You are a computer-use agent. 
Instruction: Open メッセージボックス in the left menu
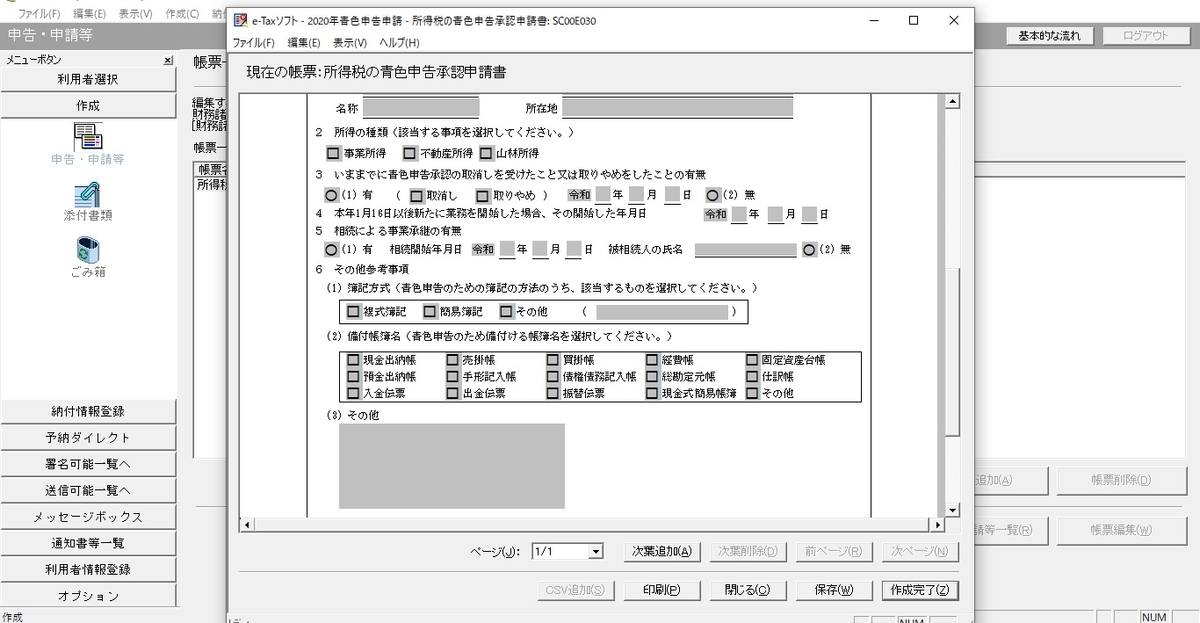pos(88,517)
